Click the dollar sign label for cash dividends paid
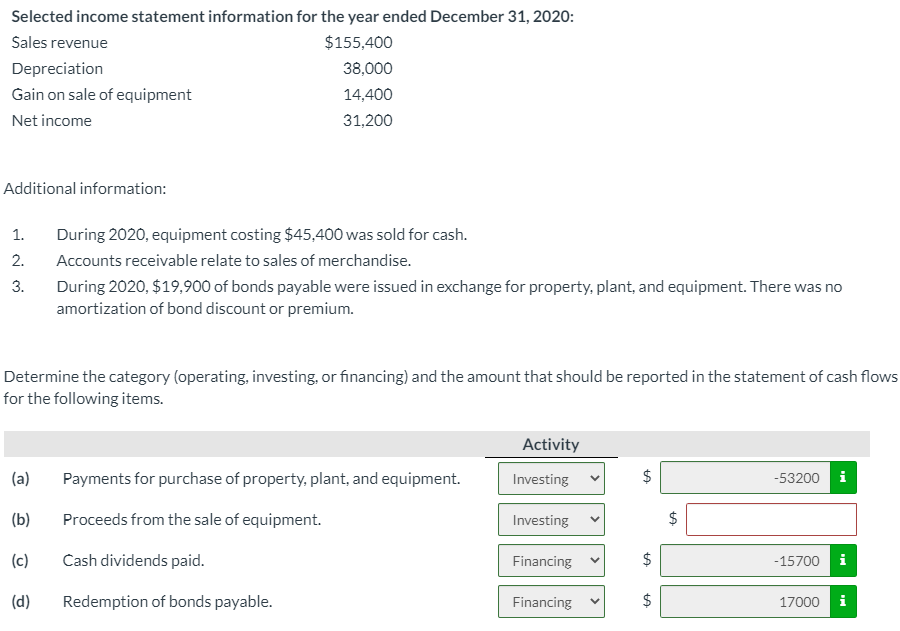Image resolution: width=900 pixels, height=631 pixels. point(645,560)
